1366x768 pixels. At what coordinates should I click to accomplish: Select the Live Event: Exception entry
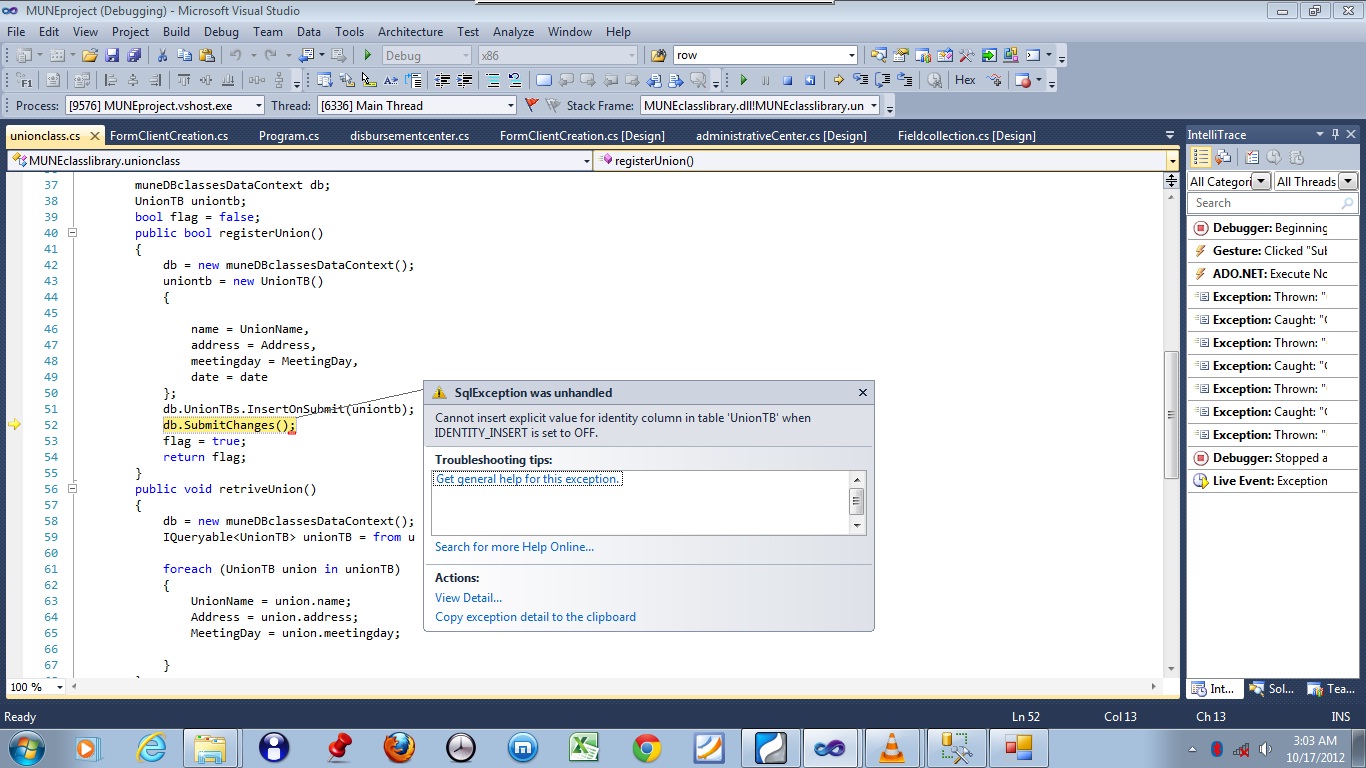(x=1273, y=481)
